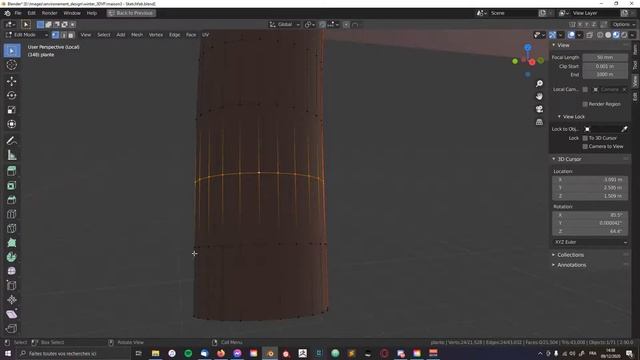The width and height of the screenshot is (640, 360).
Task: Toggle camera view icon in viewport
Action: pyautogui.click(x=539, y=109)
